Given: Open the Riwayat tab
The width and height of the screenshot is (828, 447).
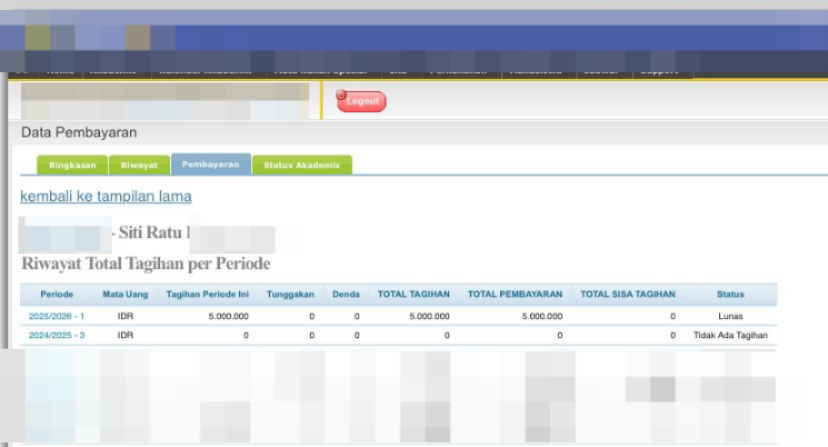Looking at the screenshot, I should coord(139,165).
